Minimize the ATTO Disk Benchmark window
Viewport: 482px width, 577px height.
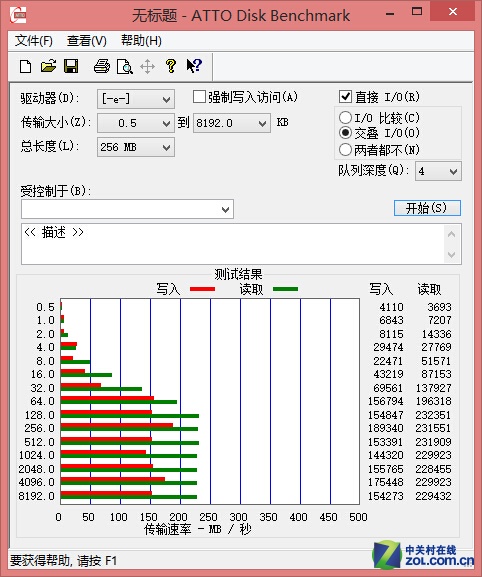[x=390, y=14]
